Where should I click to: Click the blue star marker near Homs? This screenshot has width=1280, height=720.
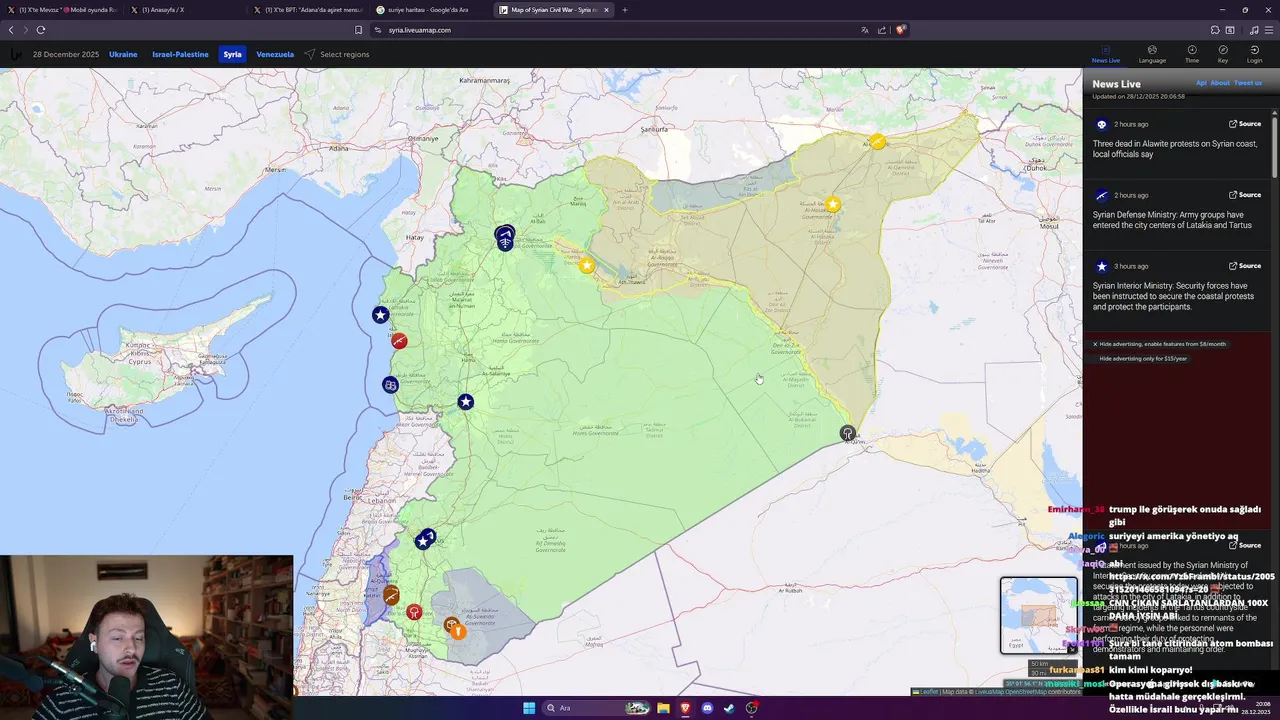point(466,401)
